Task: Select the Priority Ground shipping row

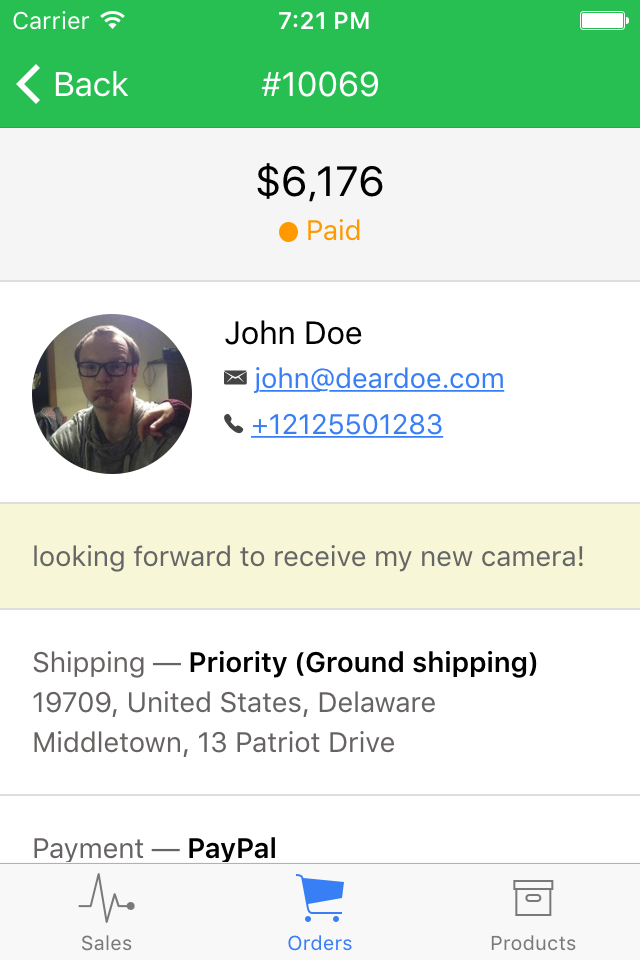Action: point(320,702)
